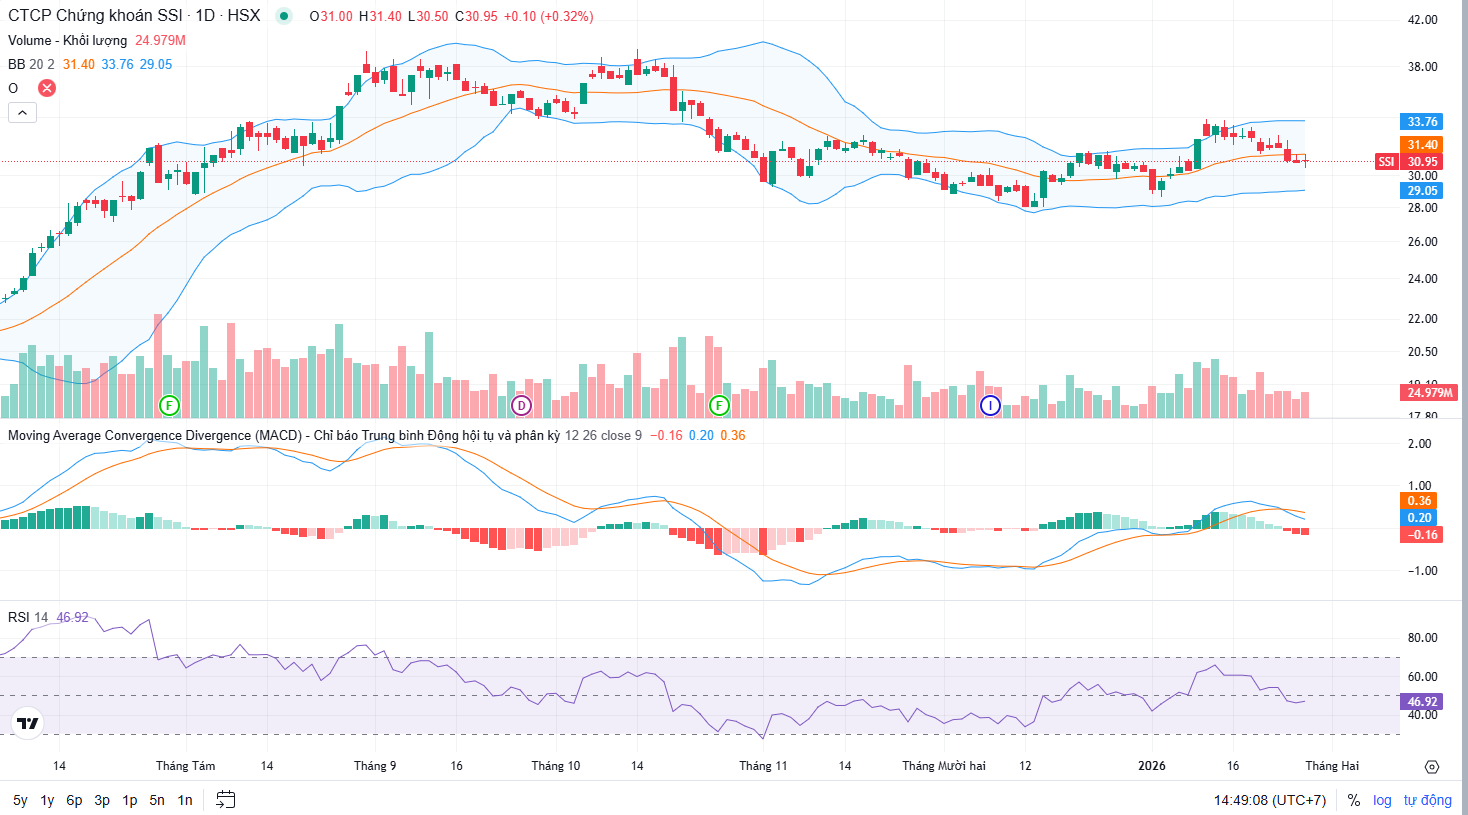
Task: Toggle 'tự động' auto scale
Action: (x=1427, y=800)
